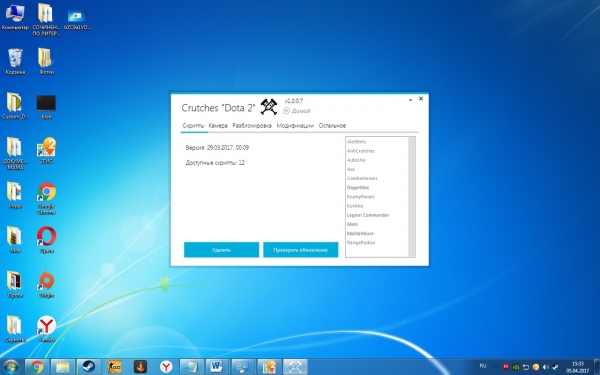
Task: Choose ComboHeroes in the scripts list
Action: (362, 178)
